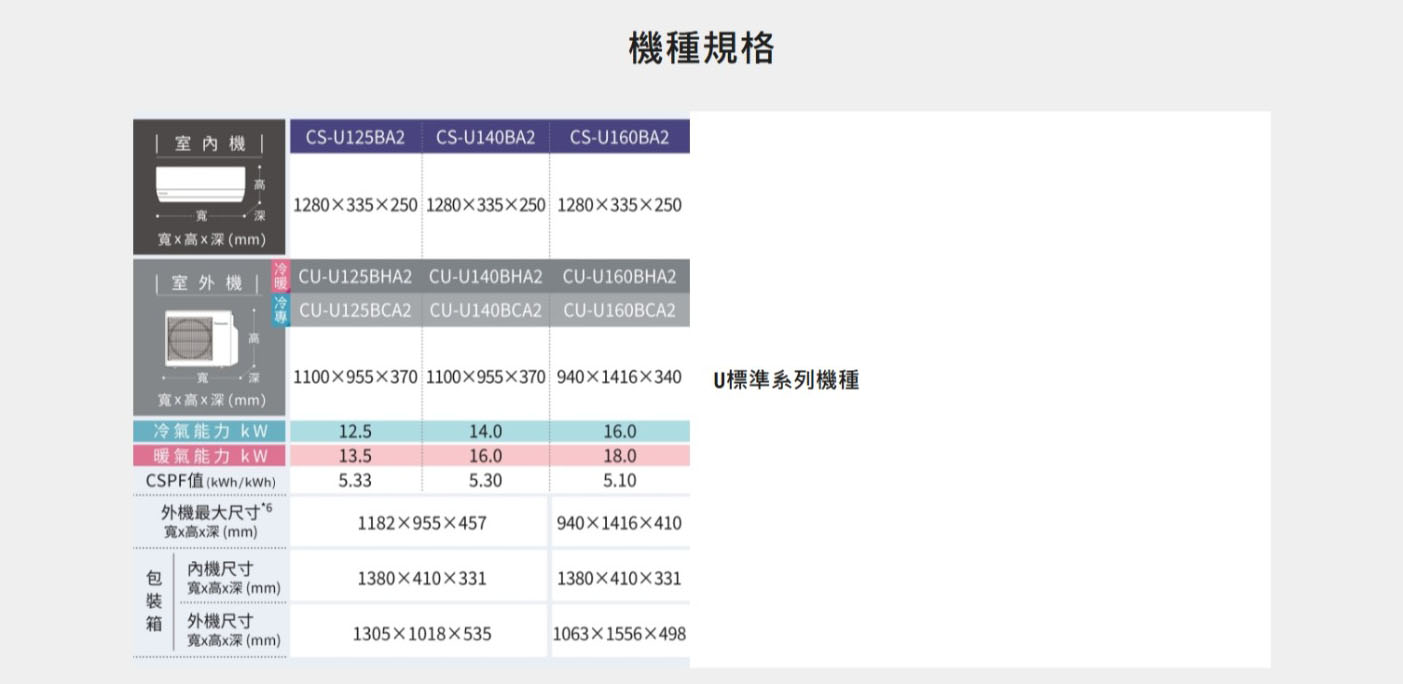
Task: Click the outdoor unit illustration
Action: click(x=199, y=336)
